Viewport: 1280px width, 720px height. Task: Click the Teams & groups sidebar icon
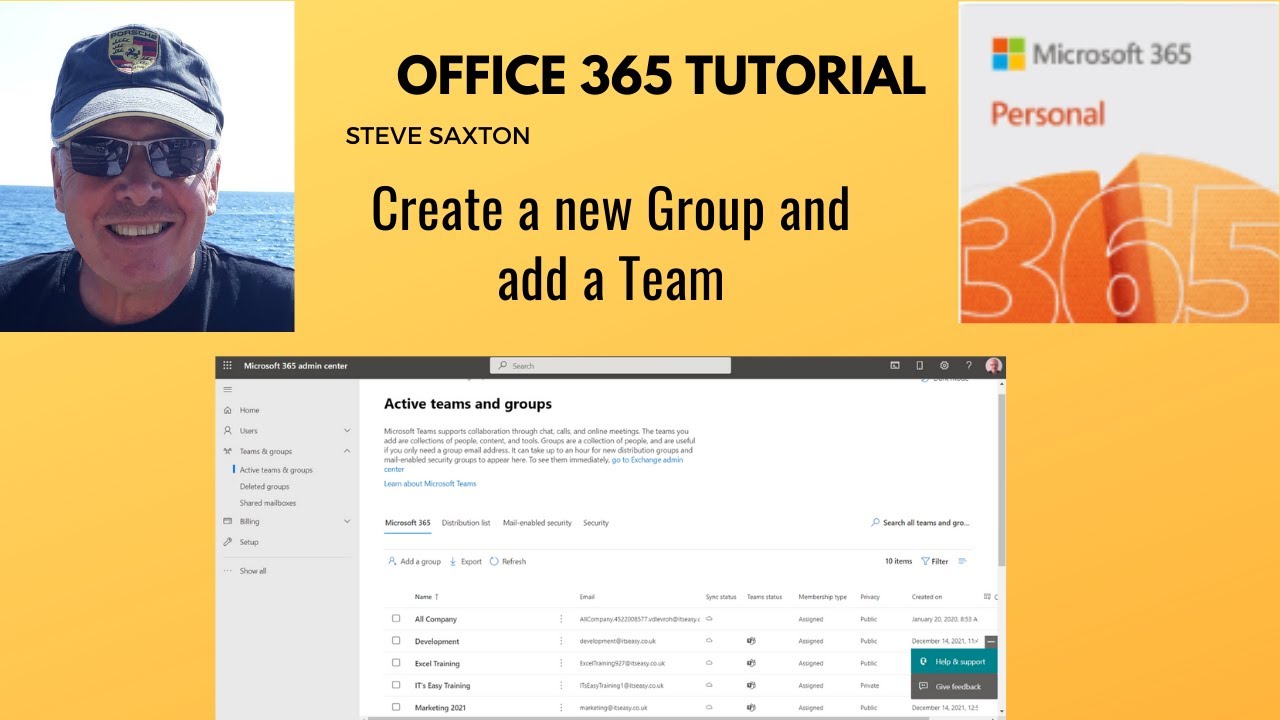pos(228,451)
